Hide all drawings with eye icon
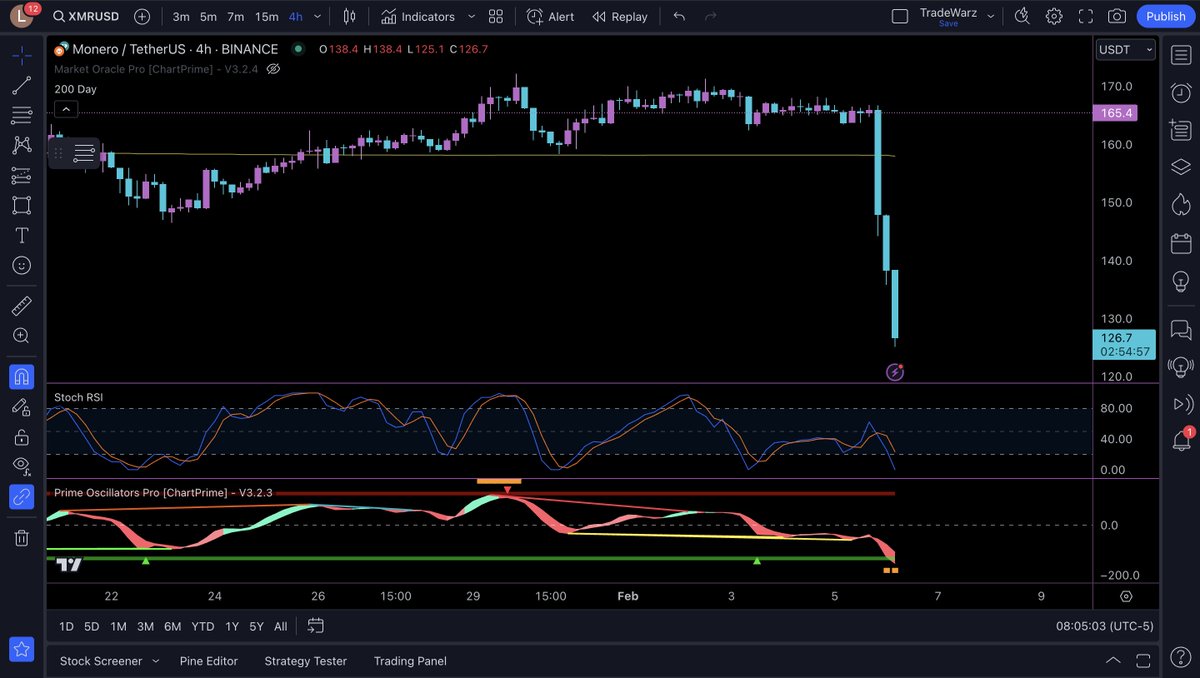This screenshot has width=1200, height=678. pyautogui.click(x=21, y=466)
